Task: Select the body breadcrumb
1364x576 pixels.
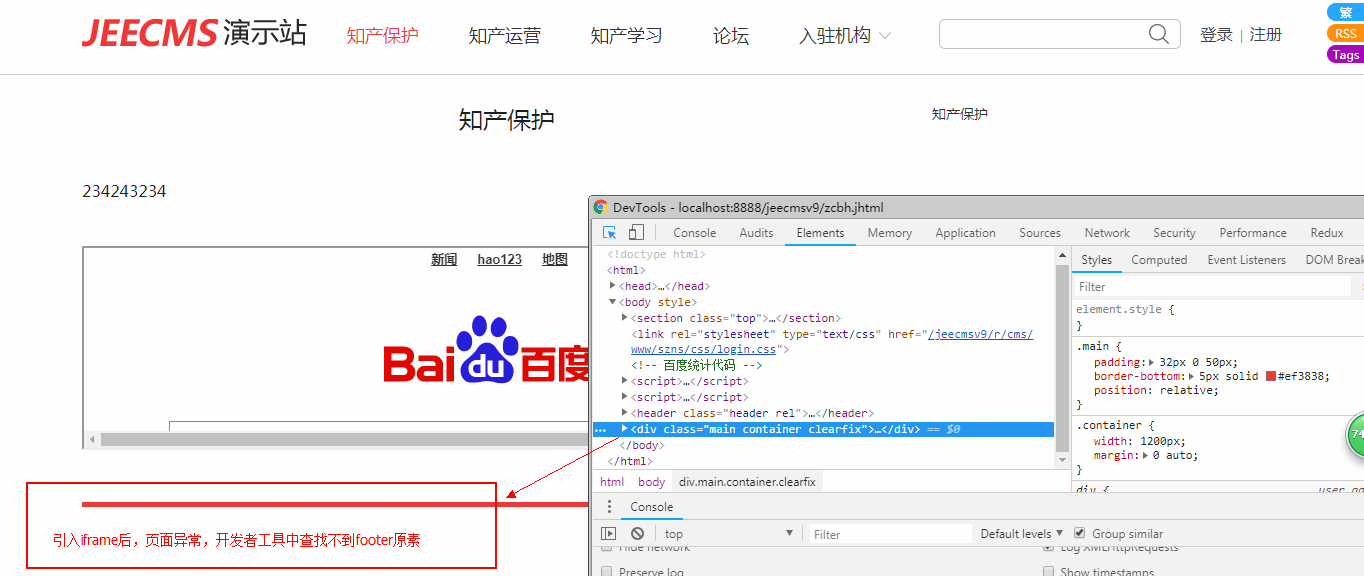Action: (651, 482)
